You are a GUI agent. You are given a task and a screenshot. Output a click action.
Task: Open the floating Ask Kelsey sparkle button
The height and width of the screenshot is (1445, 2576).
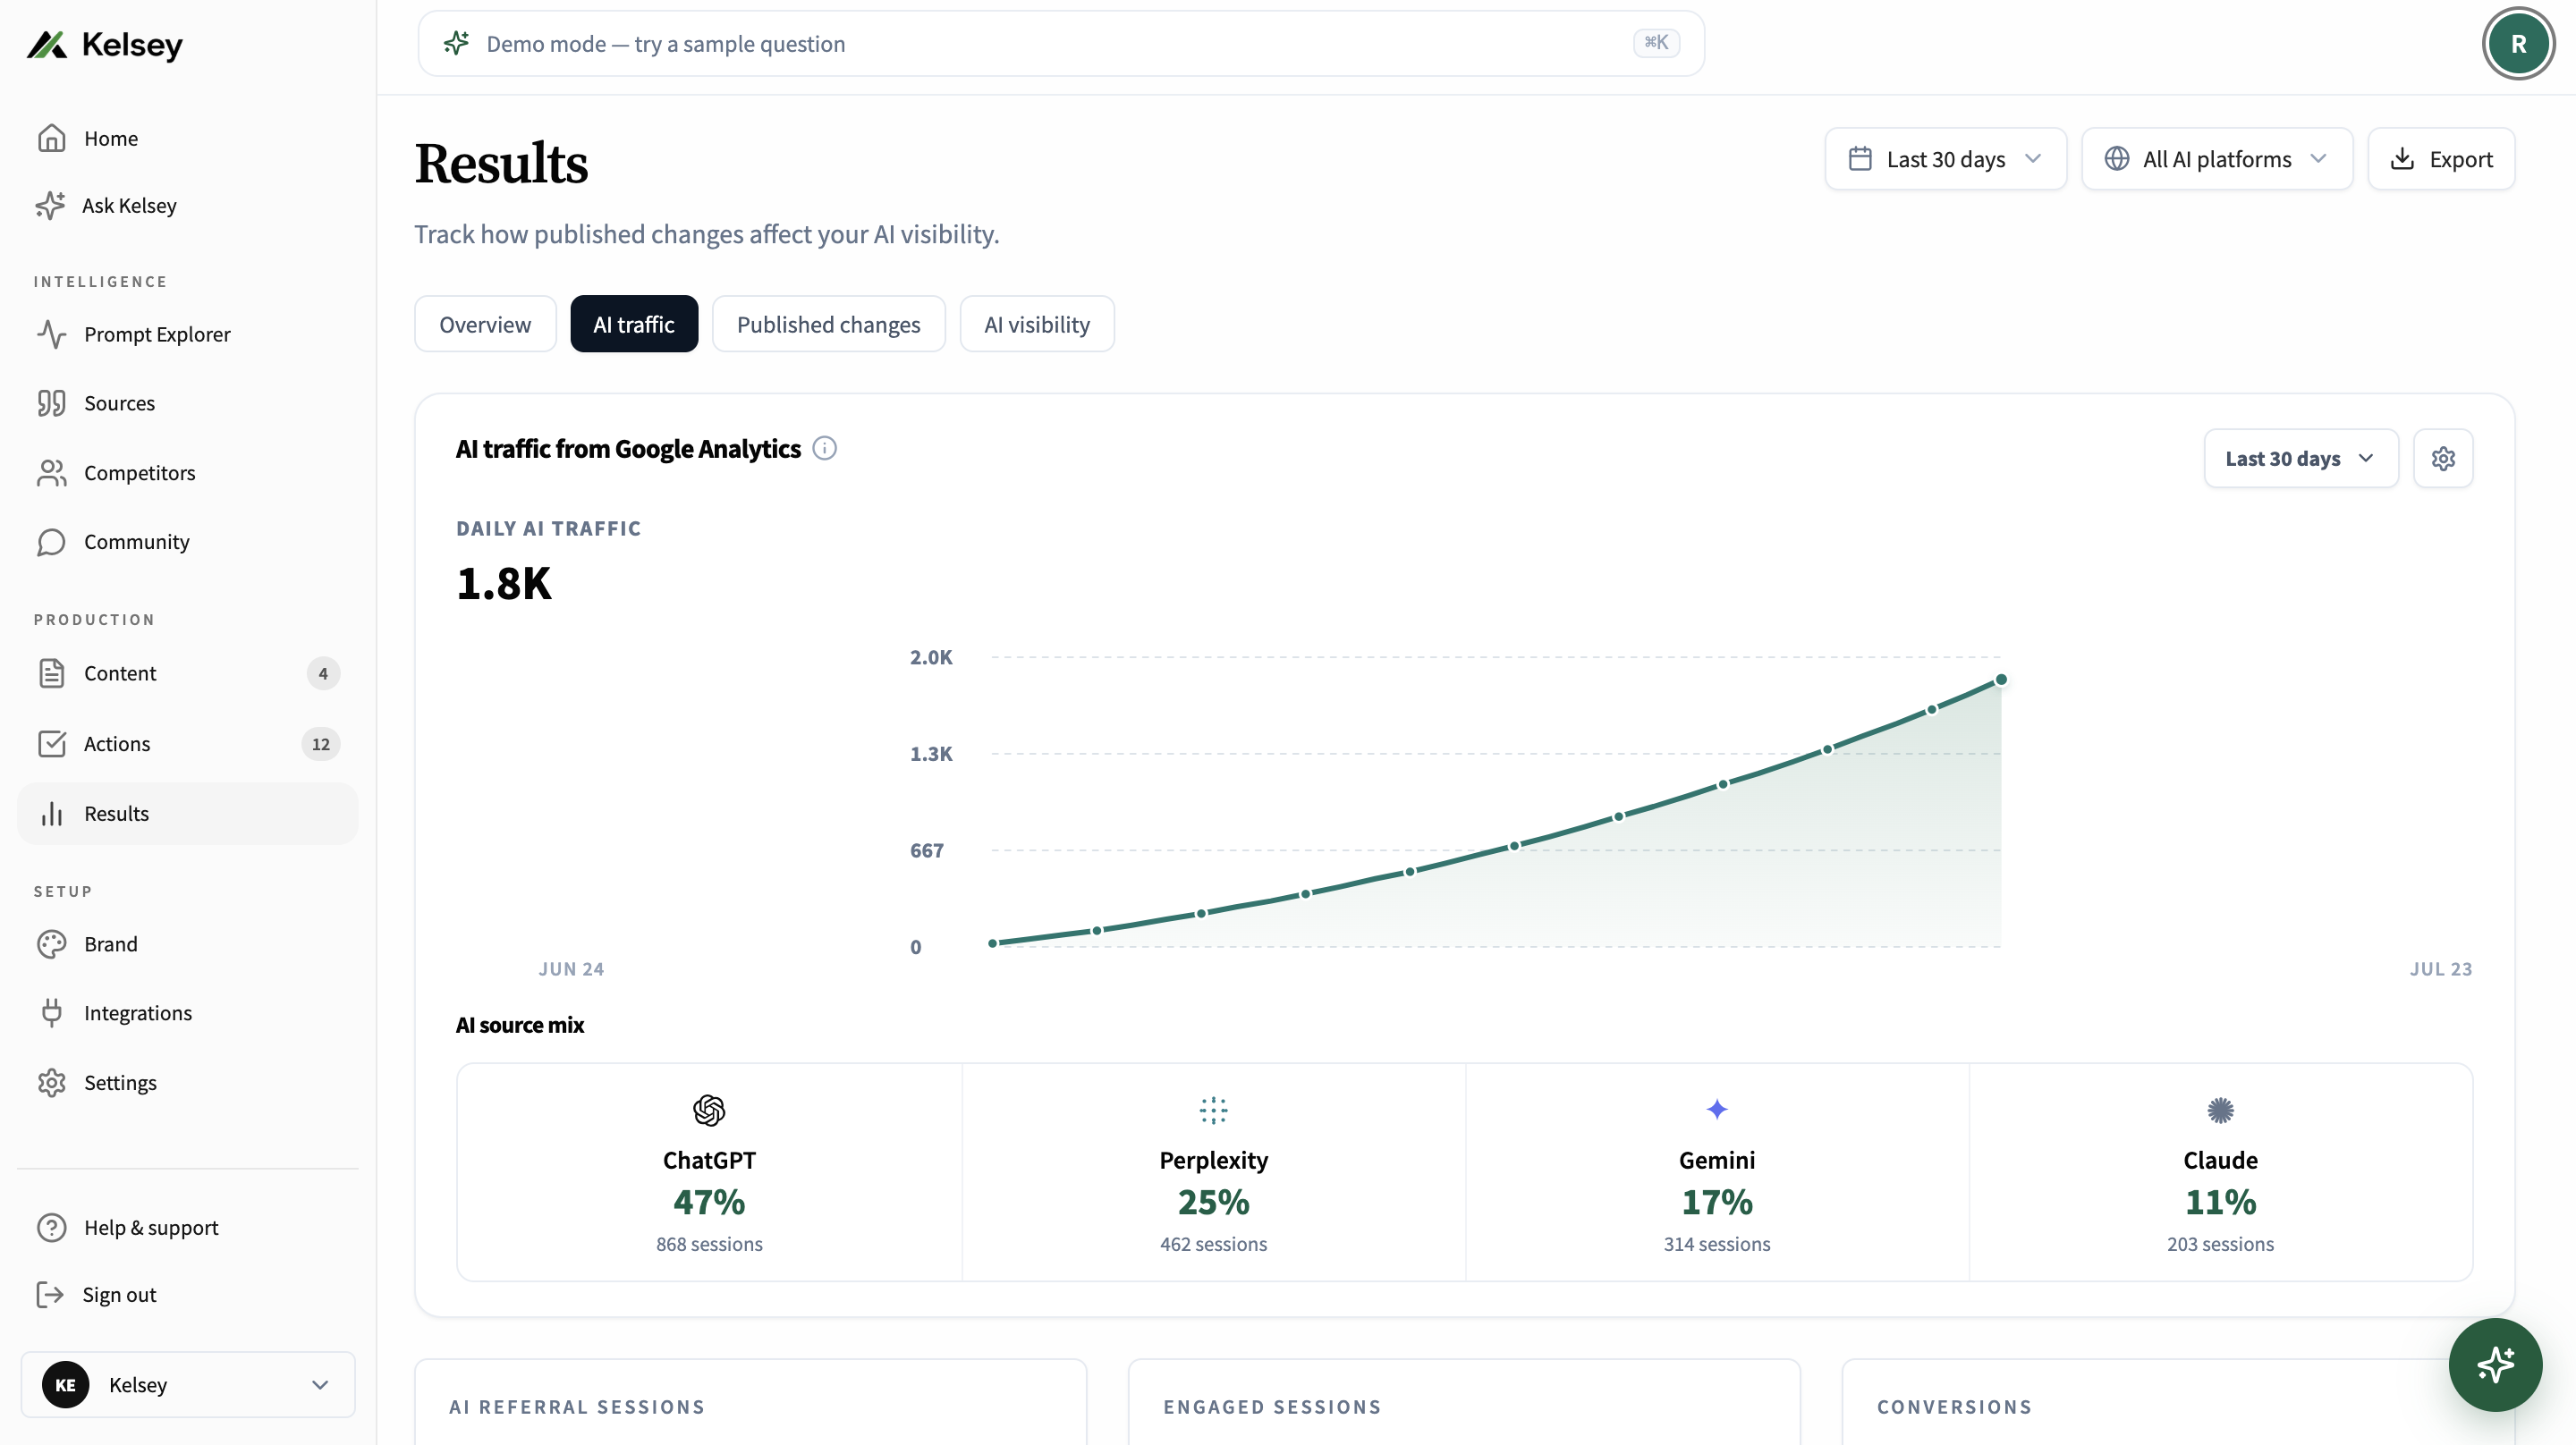[2495, 1364]
